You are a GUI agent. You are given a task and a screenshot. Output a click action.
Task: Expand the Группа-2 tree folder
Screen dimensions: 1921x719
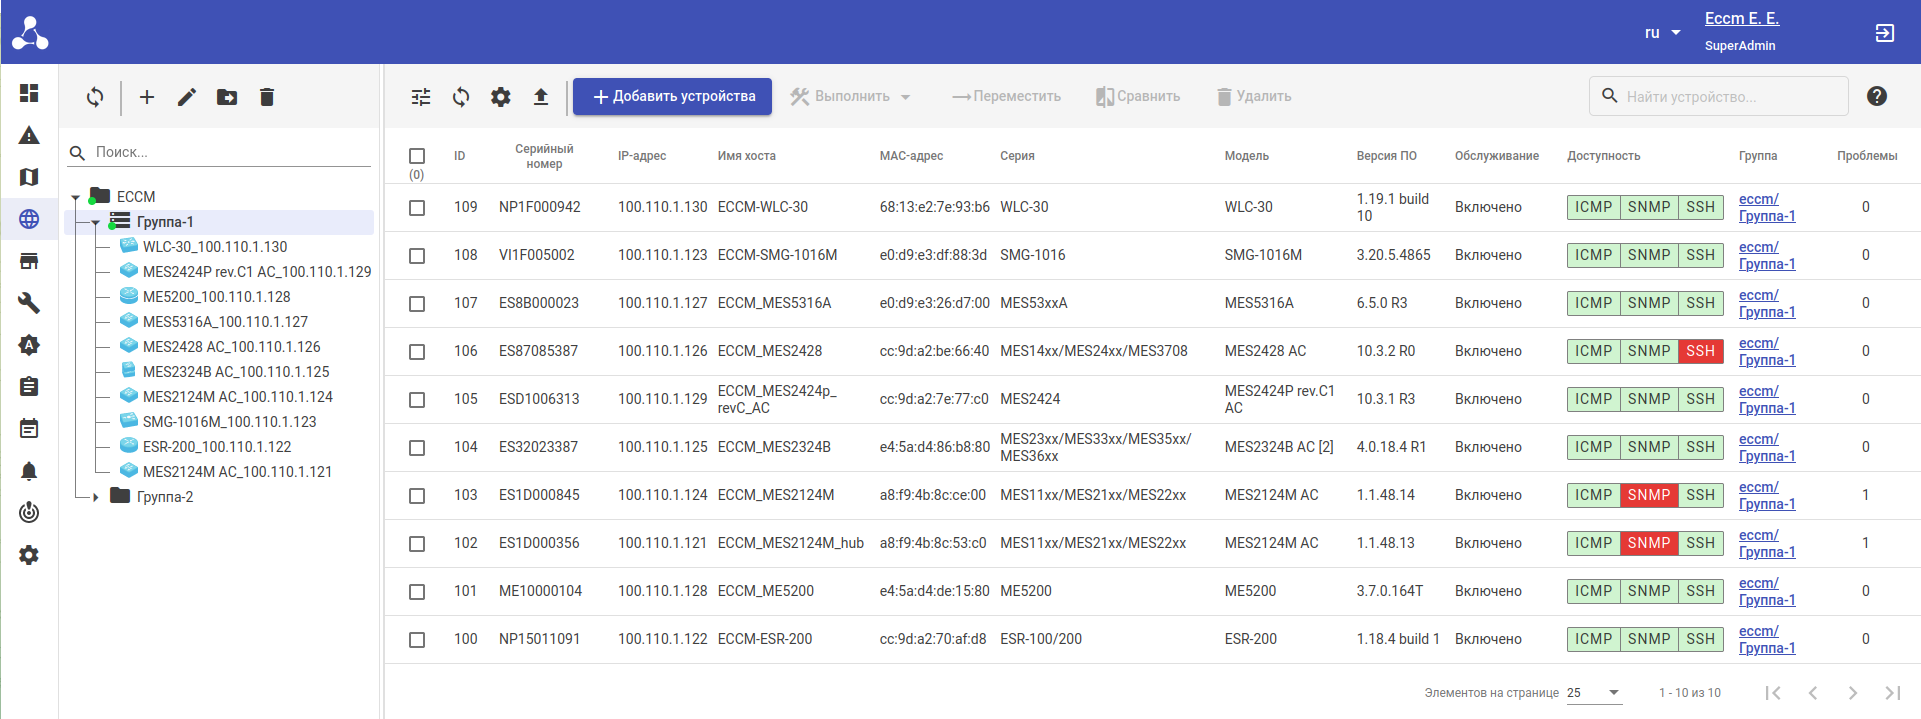pyautogui.click(x=96, y=497)
